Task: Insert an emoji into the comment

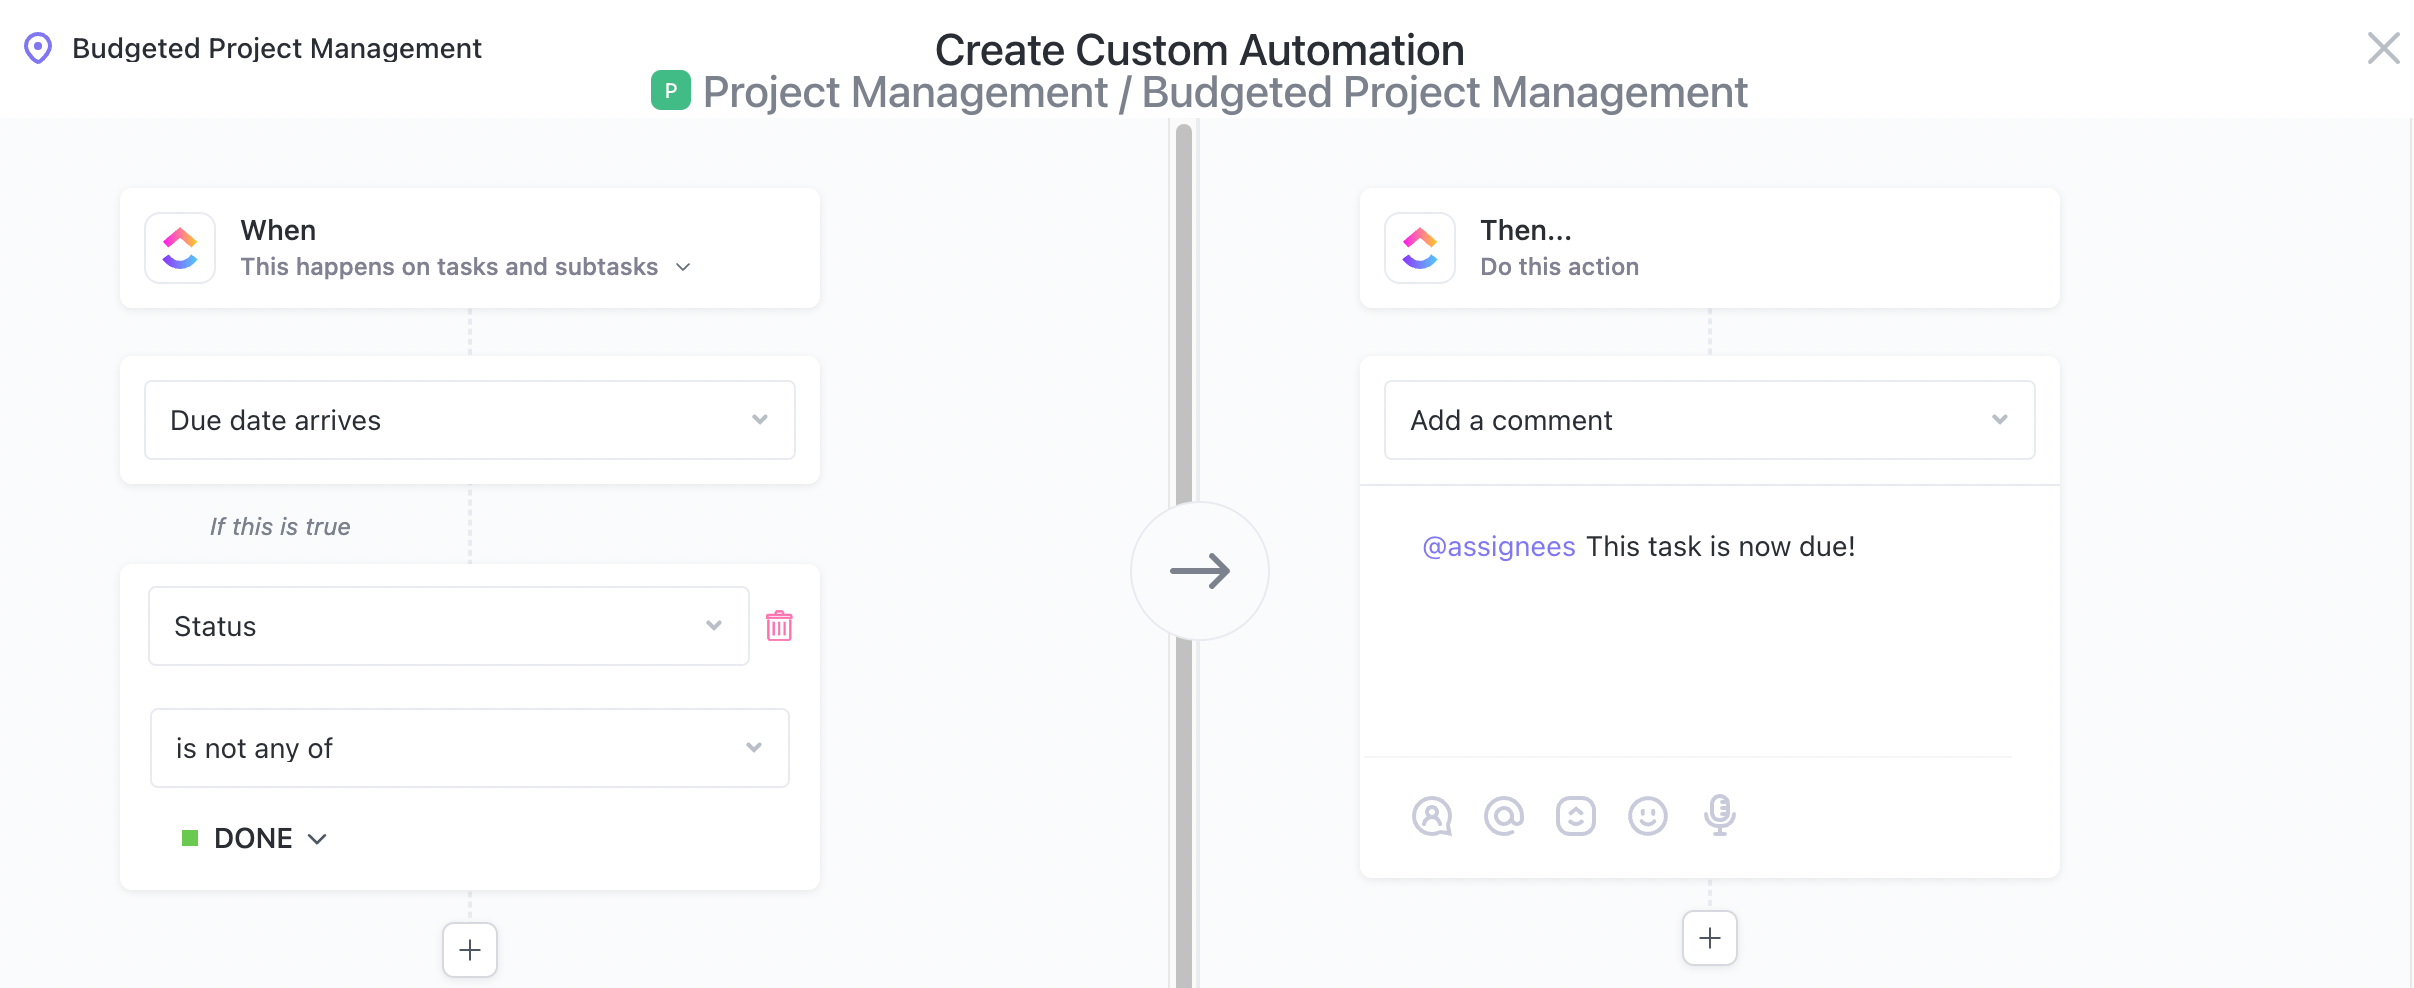Action: point(1648,815)
